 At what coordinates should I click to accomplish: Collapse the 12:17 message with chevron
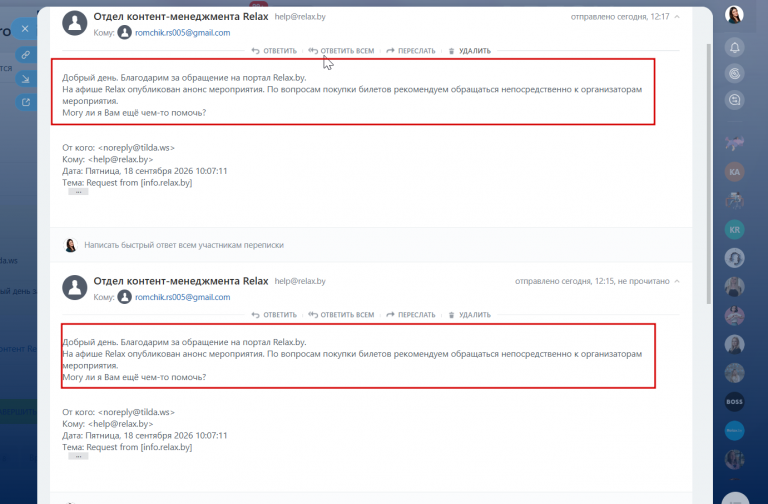click(677, 17)
